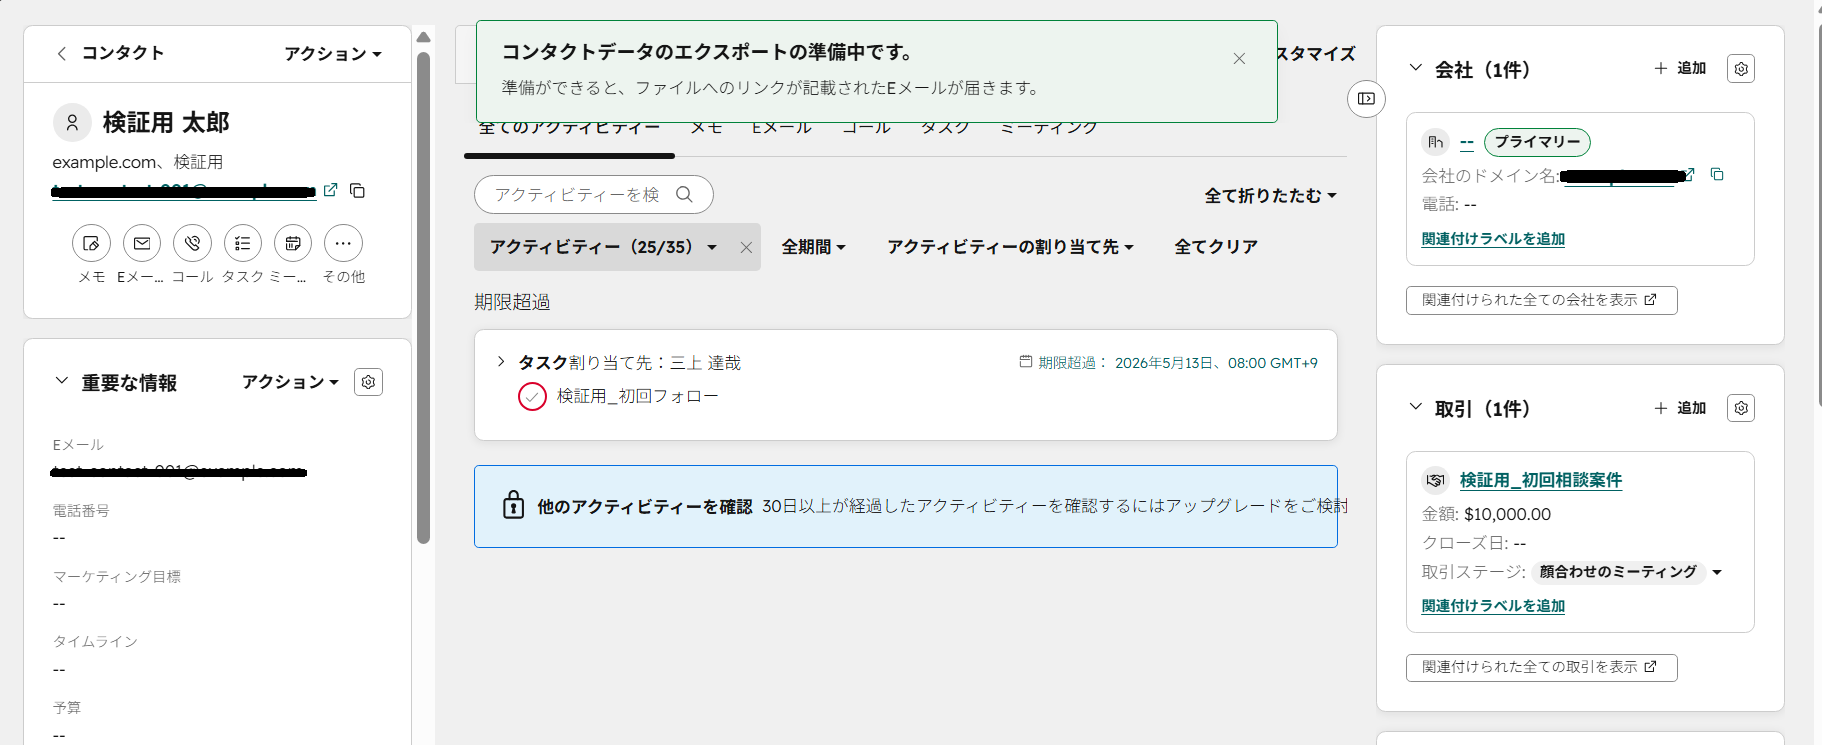1822x745 pixels.
Task: Open the top アクション dropdown beside コンタクト
Action: pyautogui.click(x=333, y=54)
